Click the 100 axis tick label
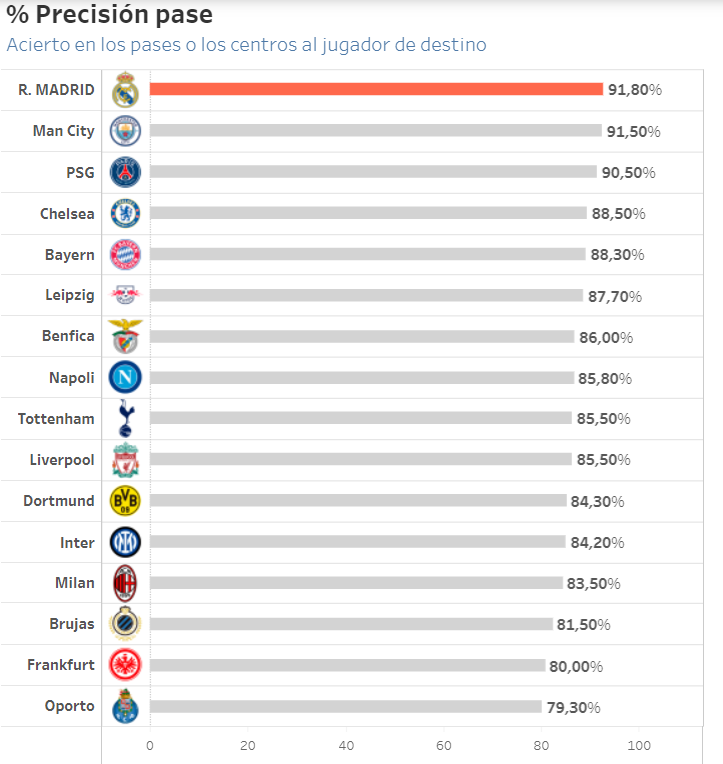Screen dimensions: 723x764 [x=639, y=746]
